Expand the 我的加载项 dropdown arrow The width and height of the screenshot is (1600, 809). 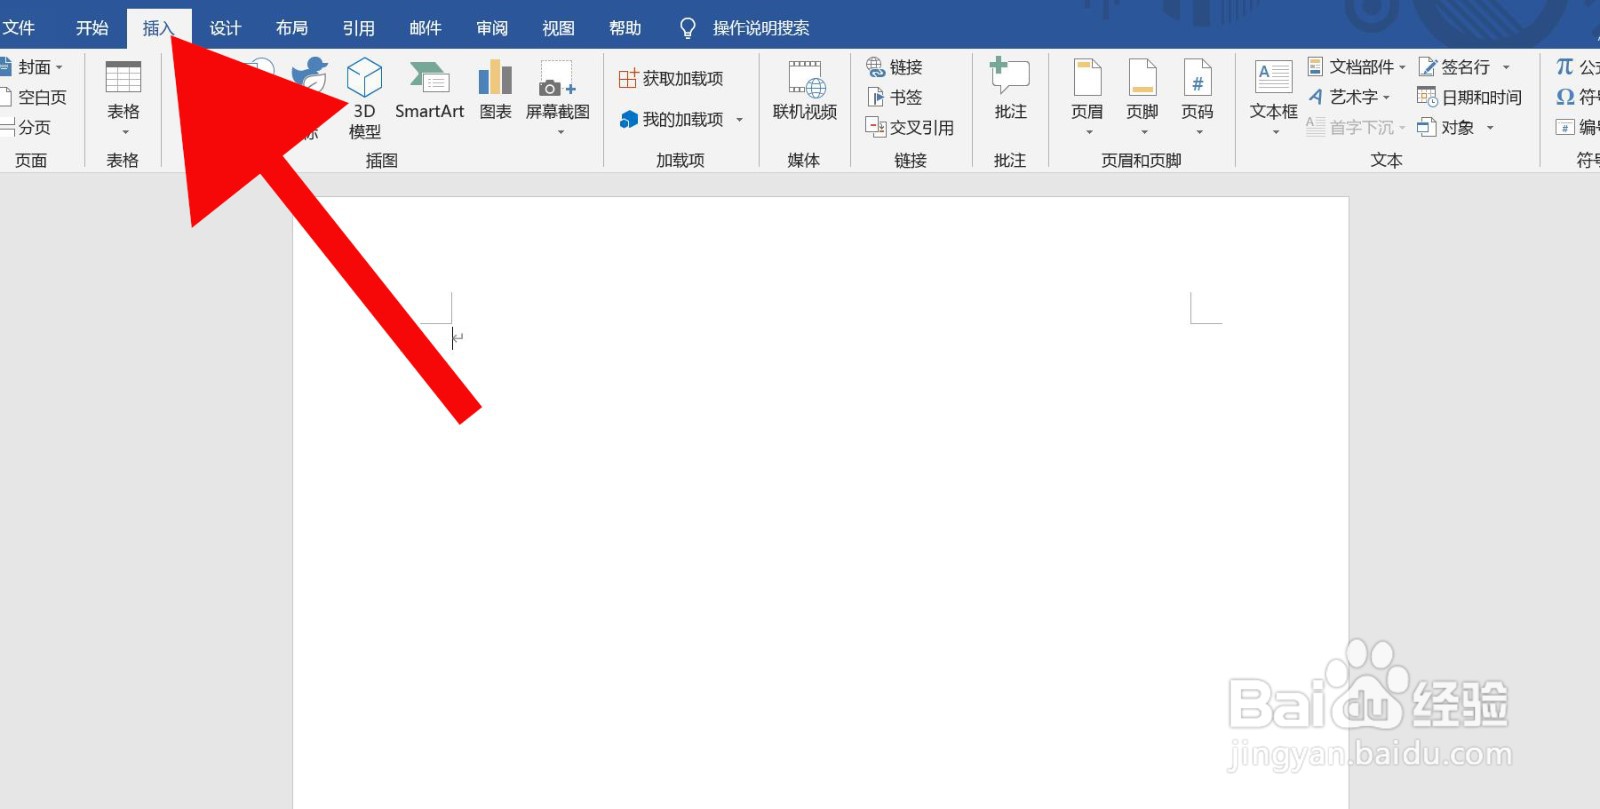point(740,120)
